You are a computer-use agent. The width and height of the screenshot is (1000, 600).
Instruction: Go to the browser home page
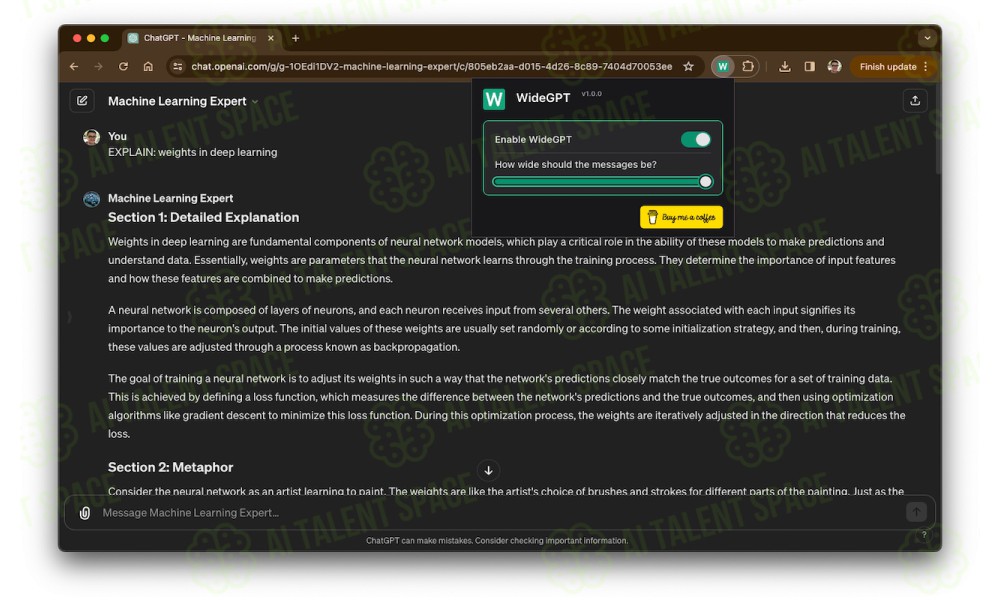(148, 66)
